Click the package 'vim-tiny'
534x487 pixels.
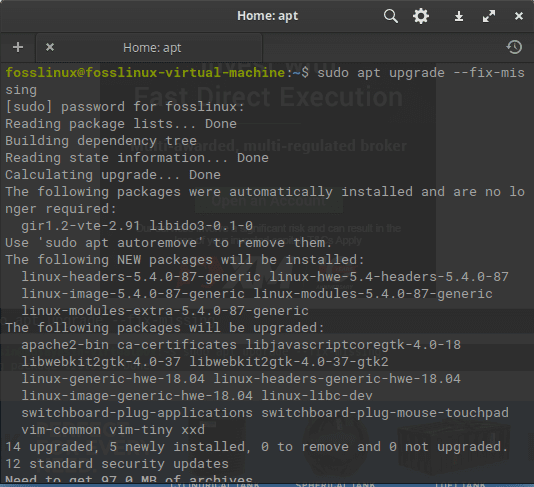[x=141, y=430]
